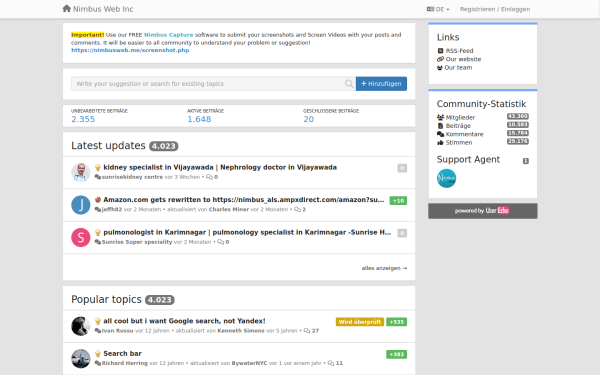Open Richard Herring avatar photo
The image size is (600, 375).
coord(81,359)
